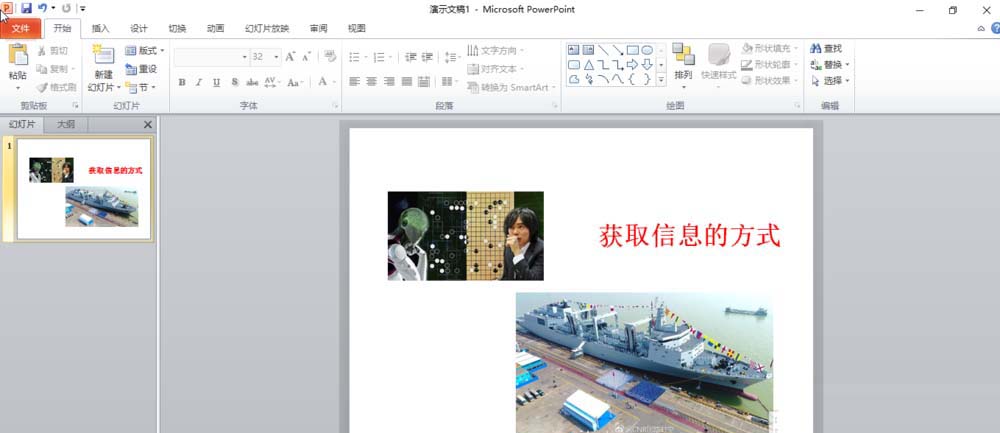The image size is (1000, 433).
Task: Click the Text Direction (文字方向) button
Action: point(496,50)
